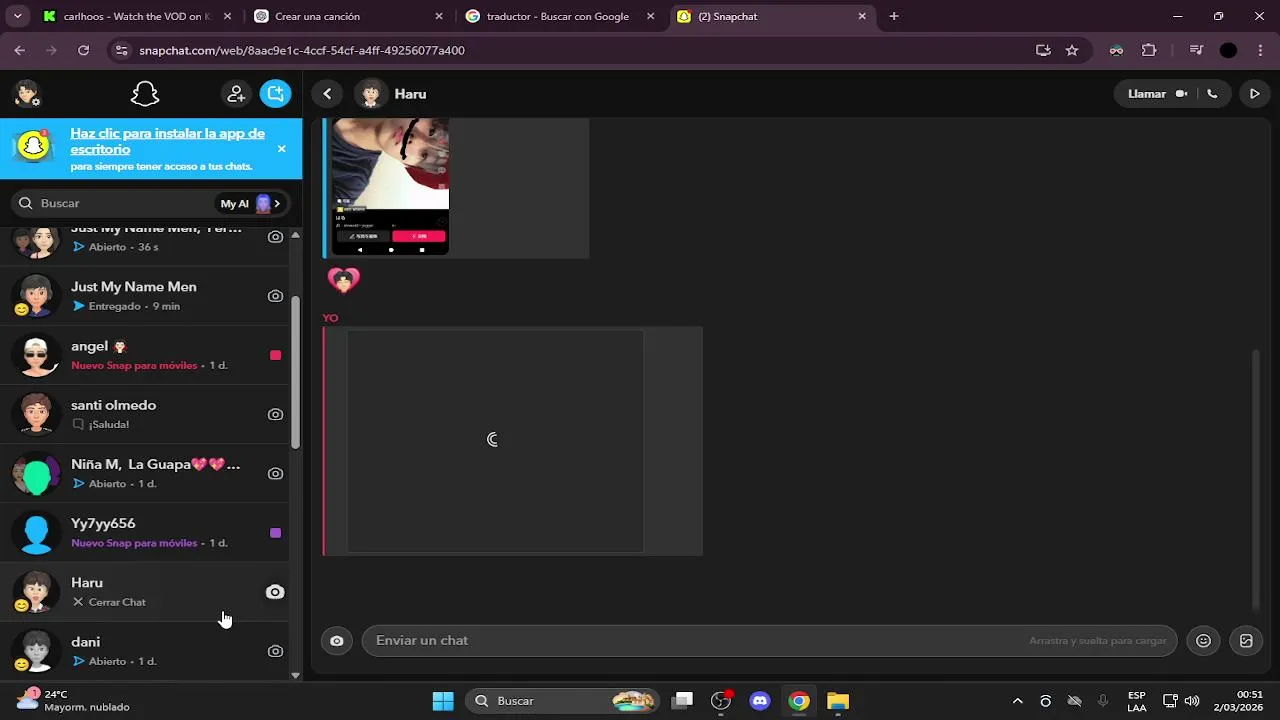Click Haz clic para instalar la app link

click(167, 141)
